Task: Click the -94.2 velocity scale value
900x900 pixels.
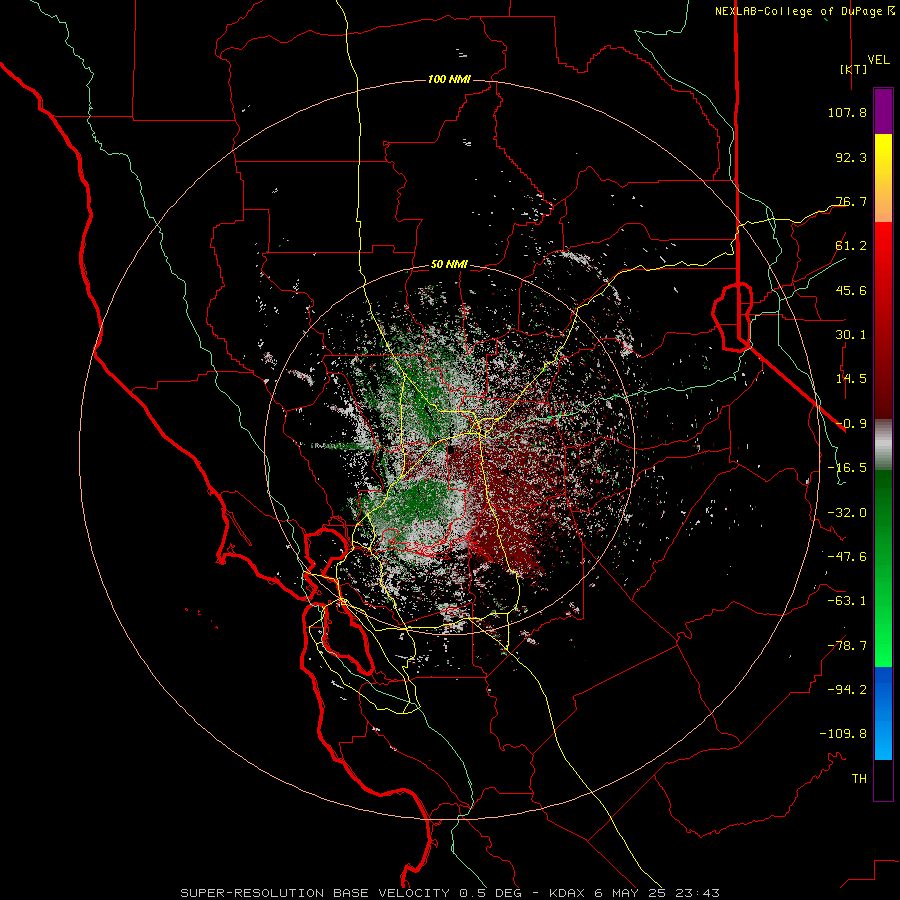Action: click(847, 690)
